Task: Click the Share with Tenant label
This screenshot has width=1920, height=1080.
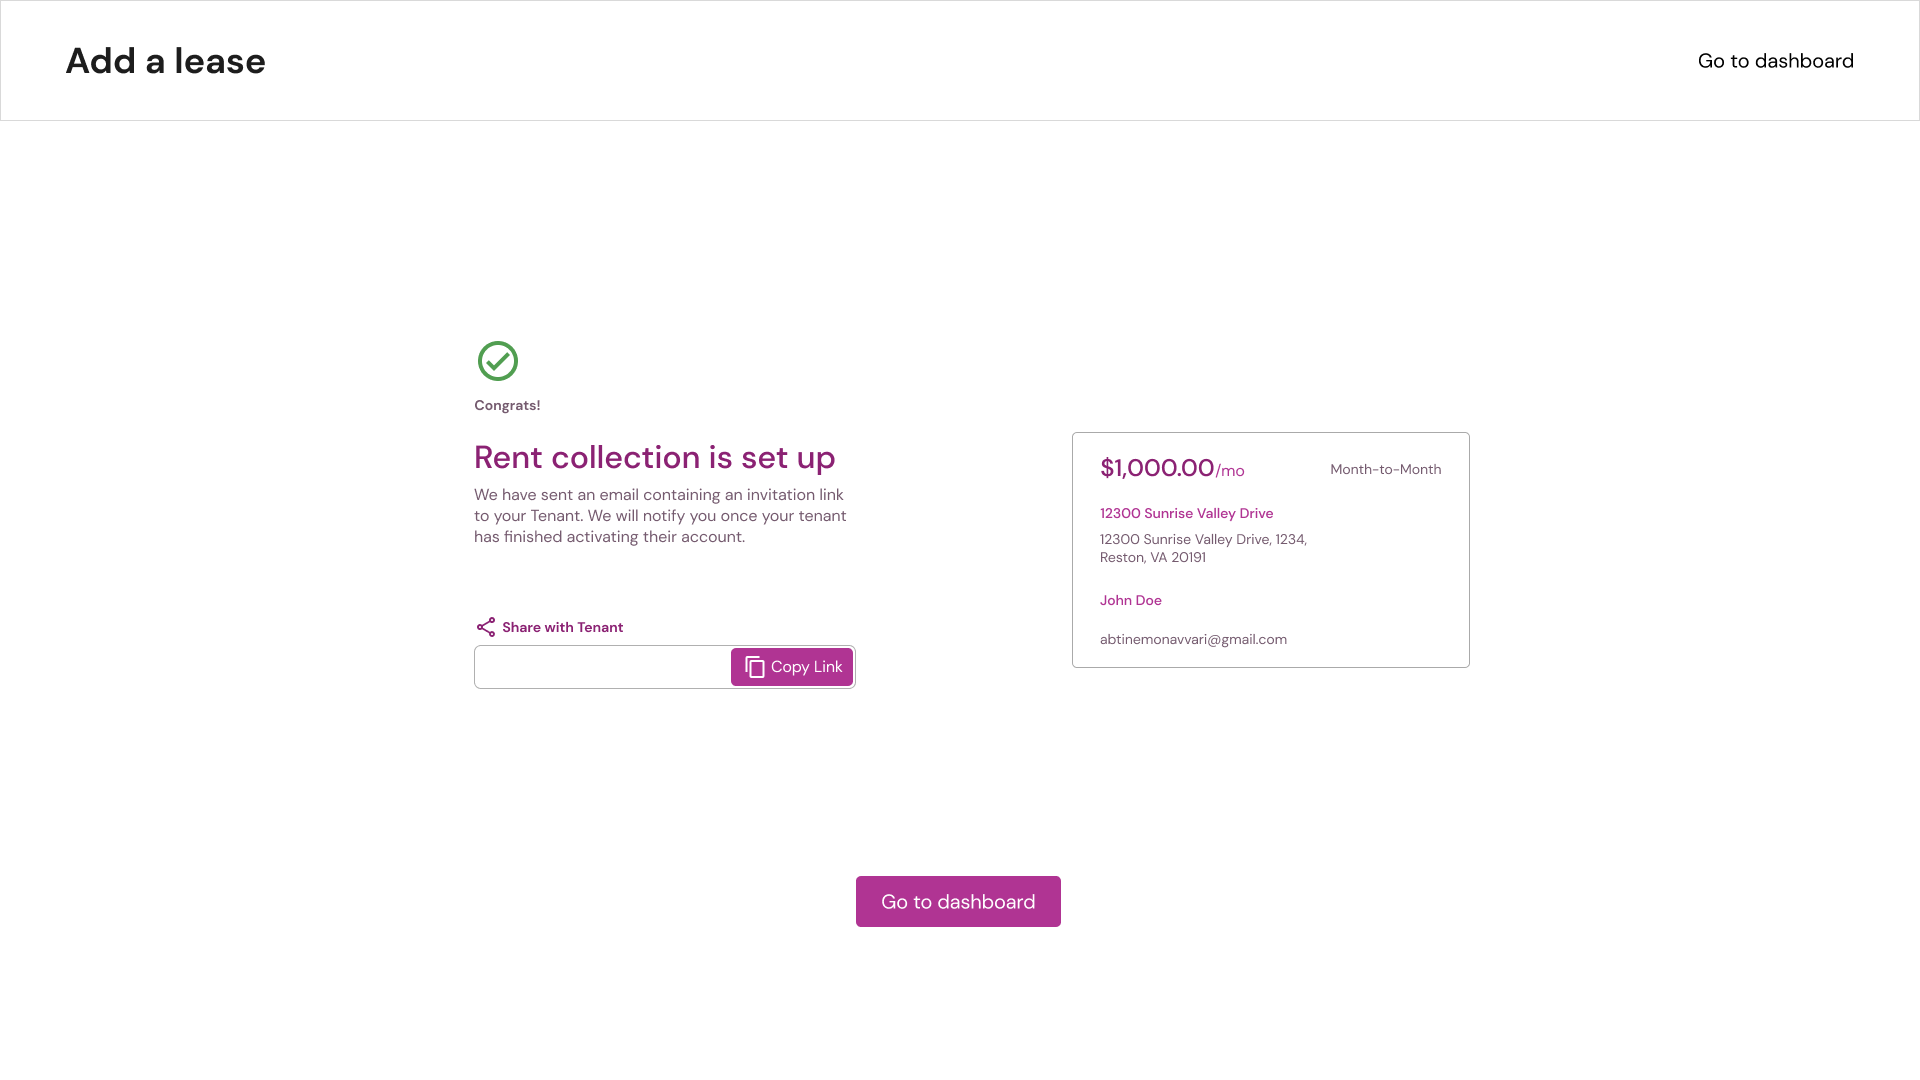Action: (x=562, y=627)
